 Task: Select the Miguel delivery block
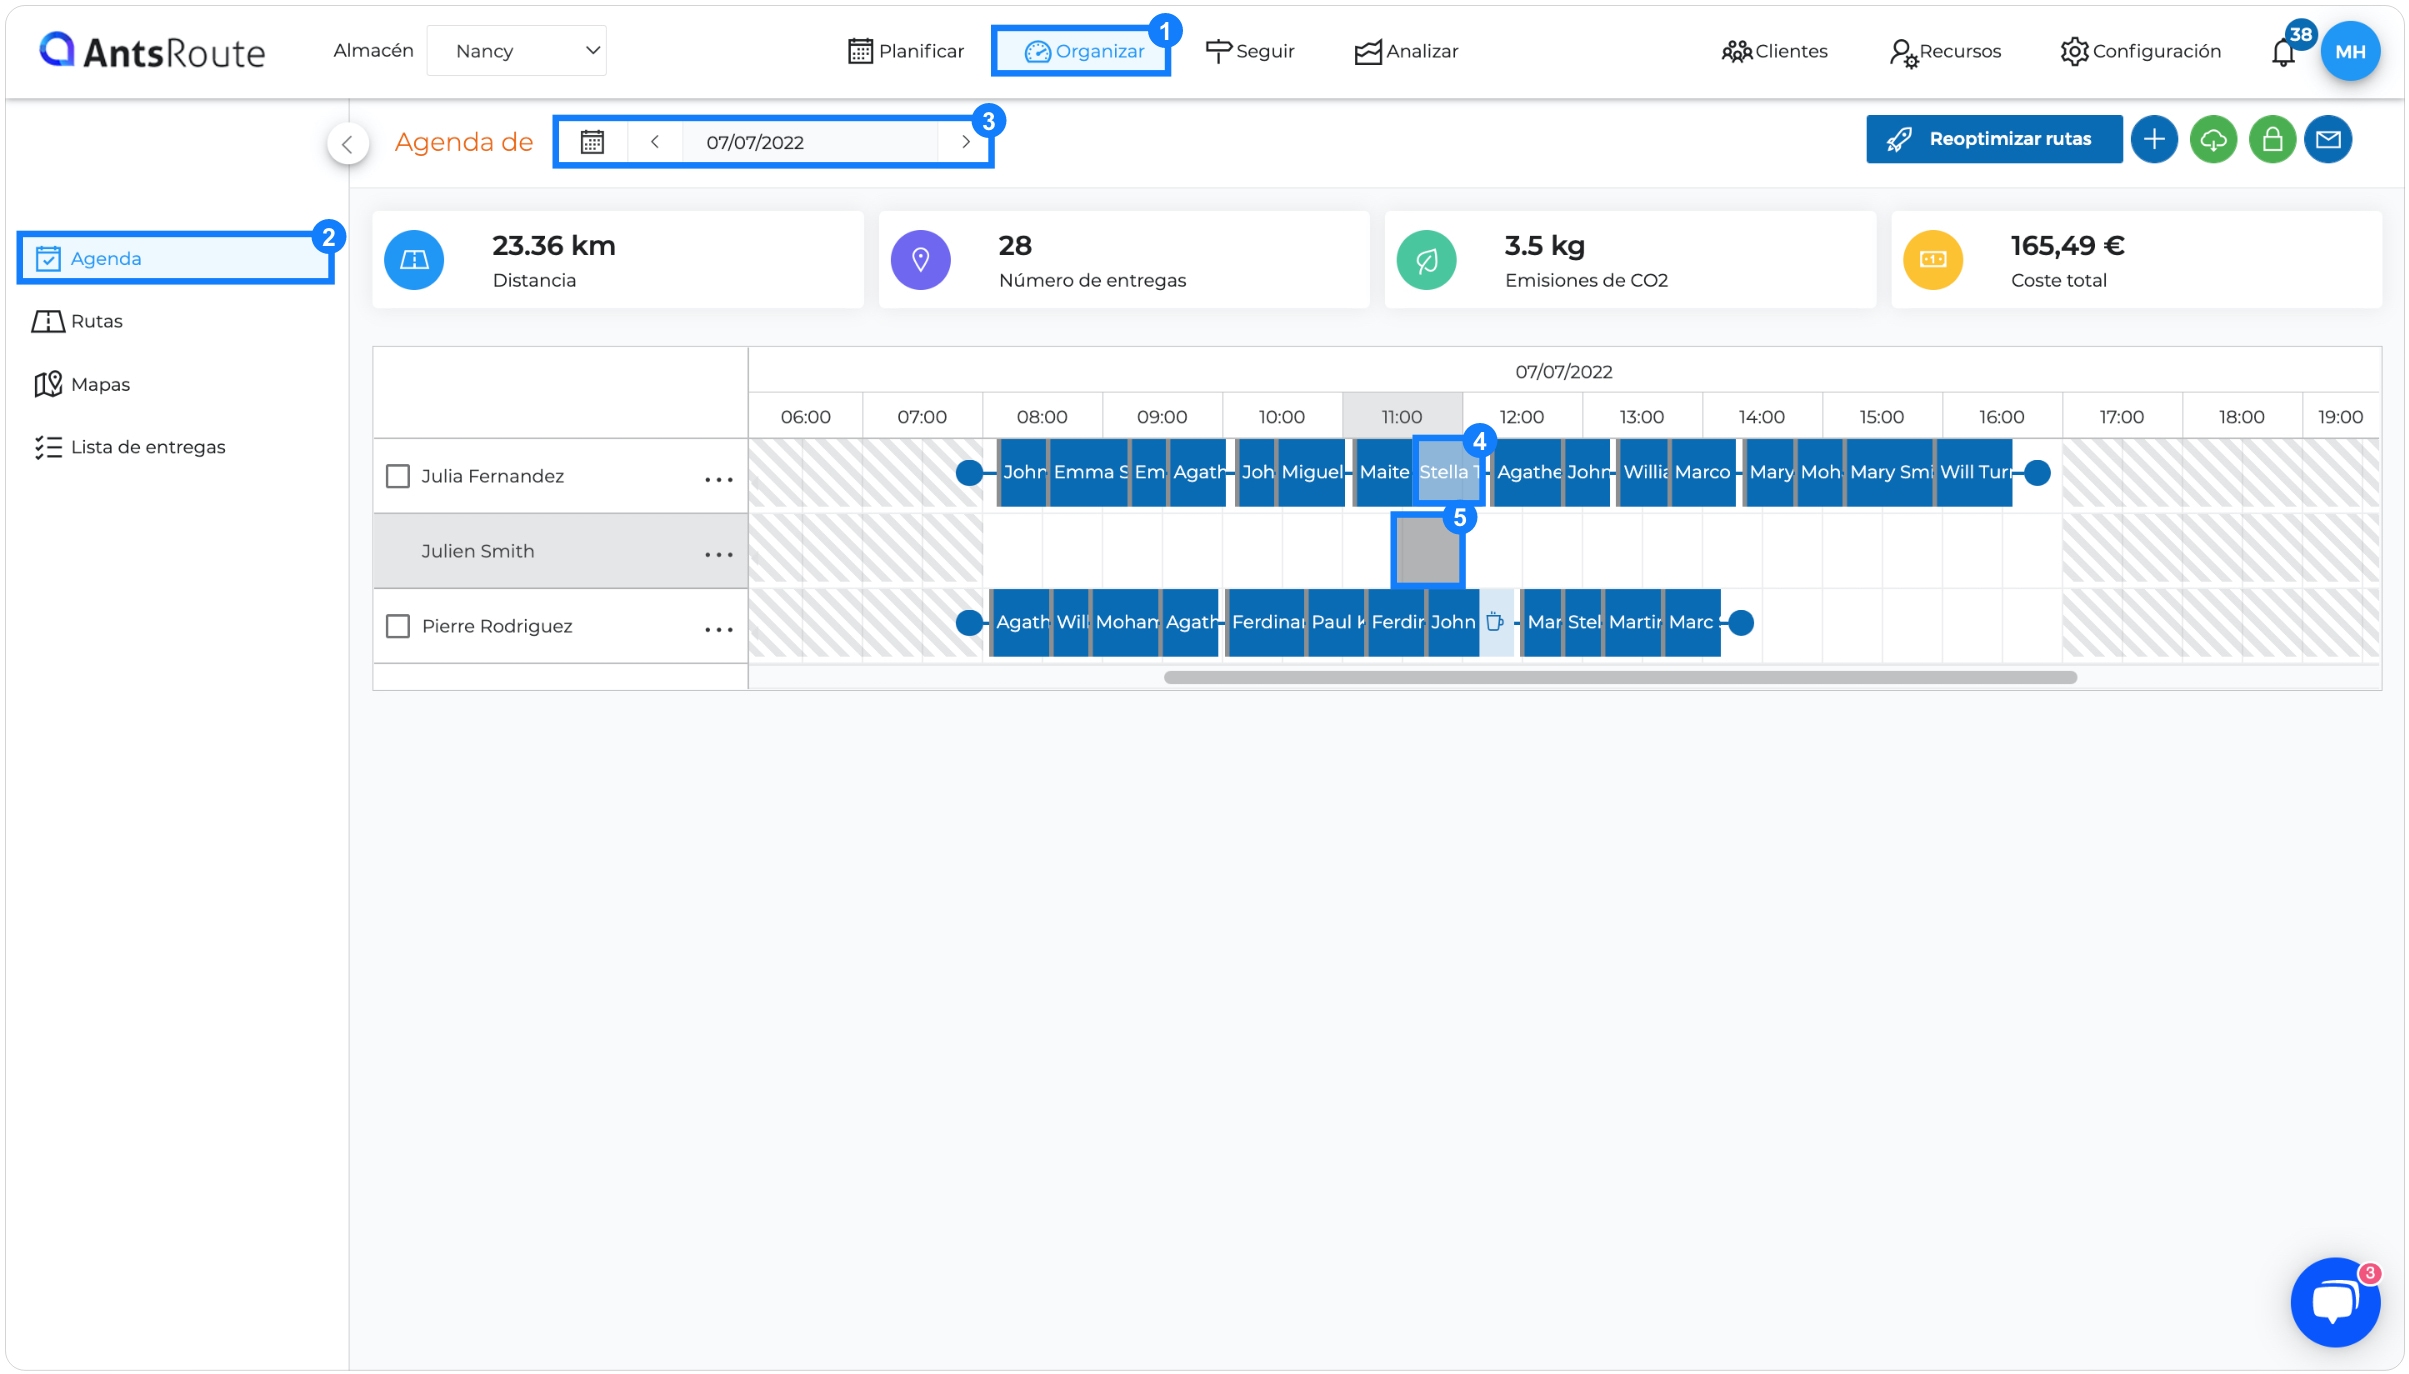tap(1312, 472)
